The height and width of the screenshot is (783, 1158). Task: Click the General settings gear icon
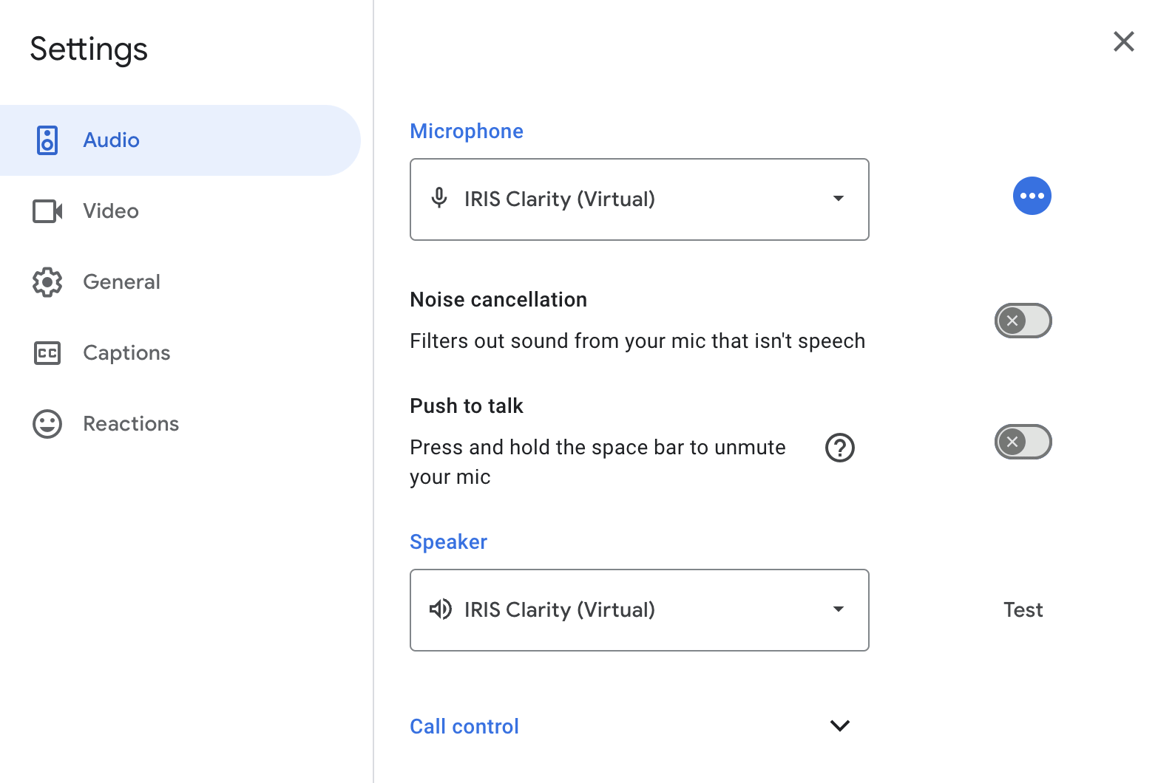pos(47,282)
